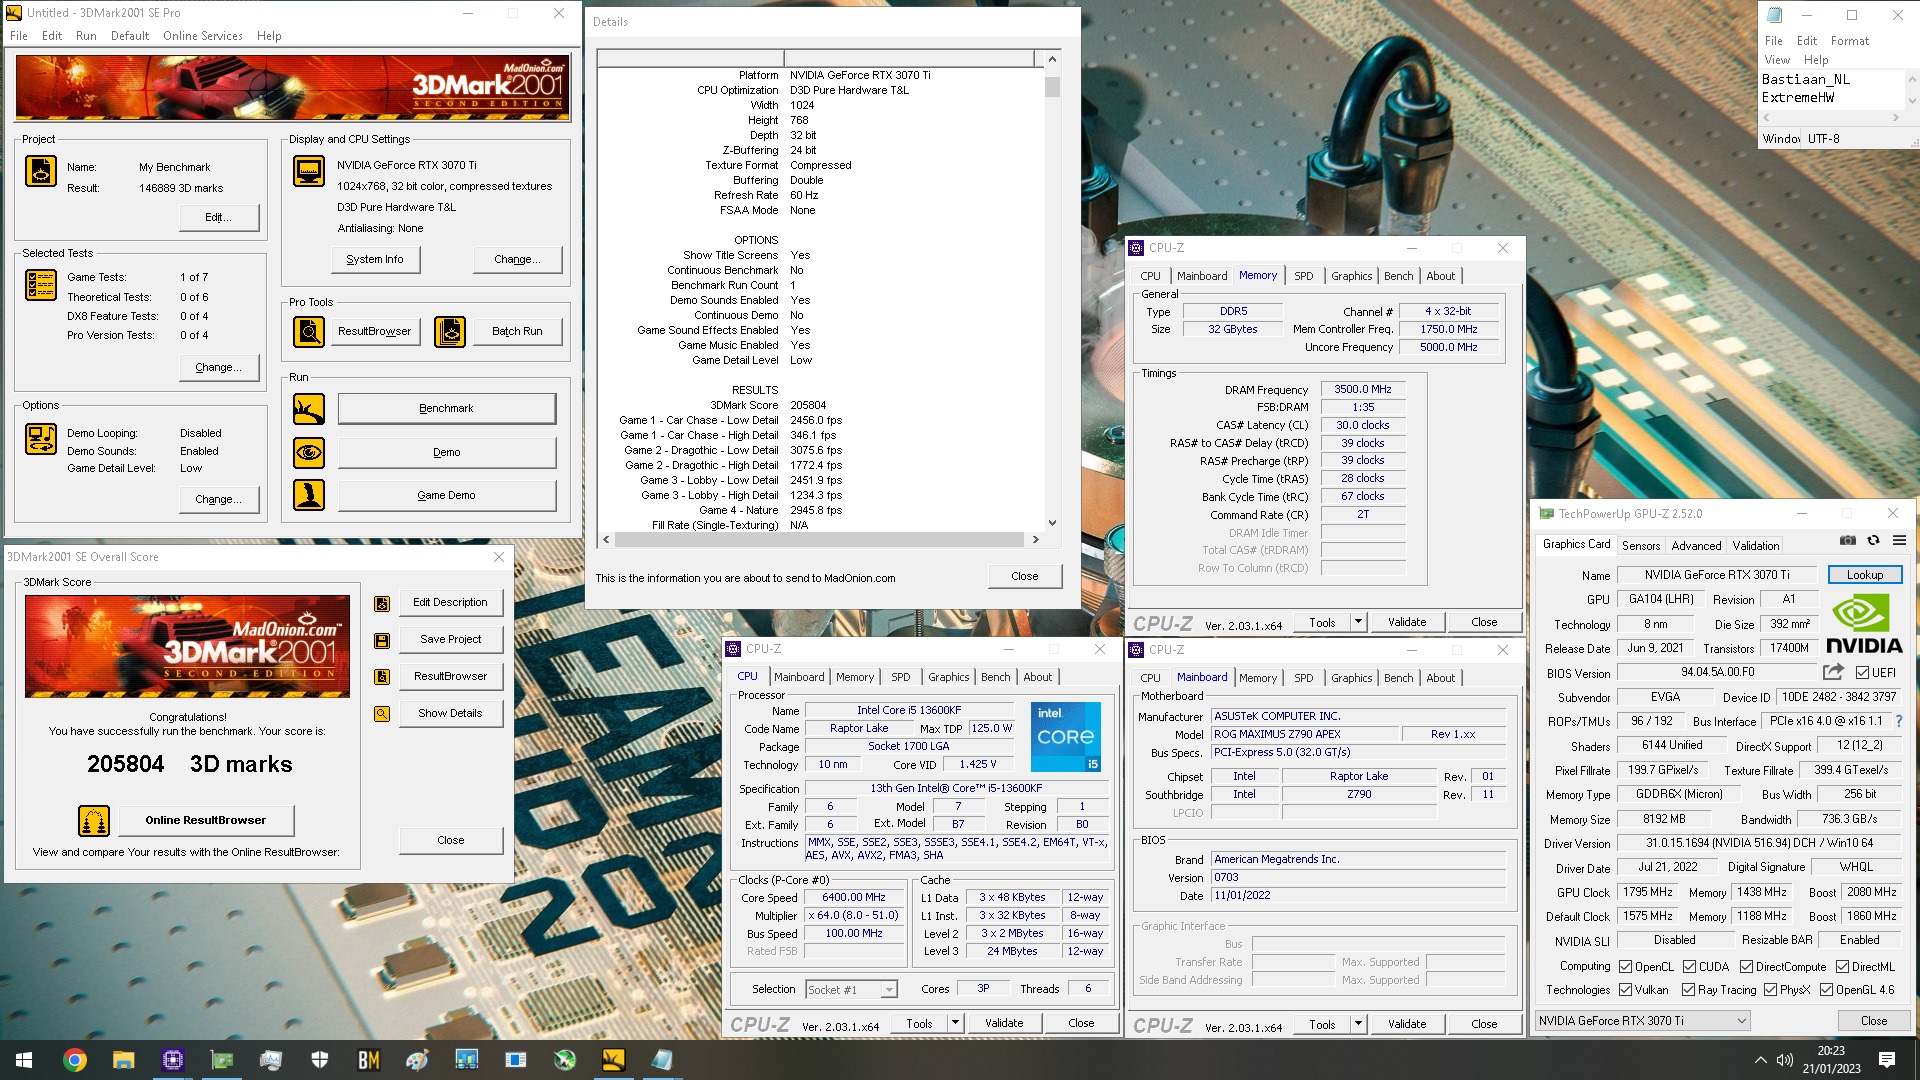The image size is (1920, 1080).
Task: Click the Lookup button in GPU-Z
Action: point(1864,575)
